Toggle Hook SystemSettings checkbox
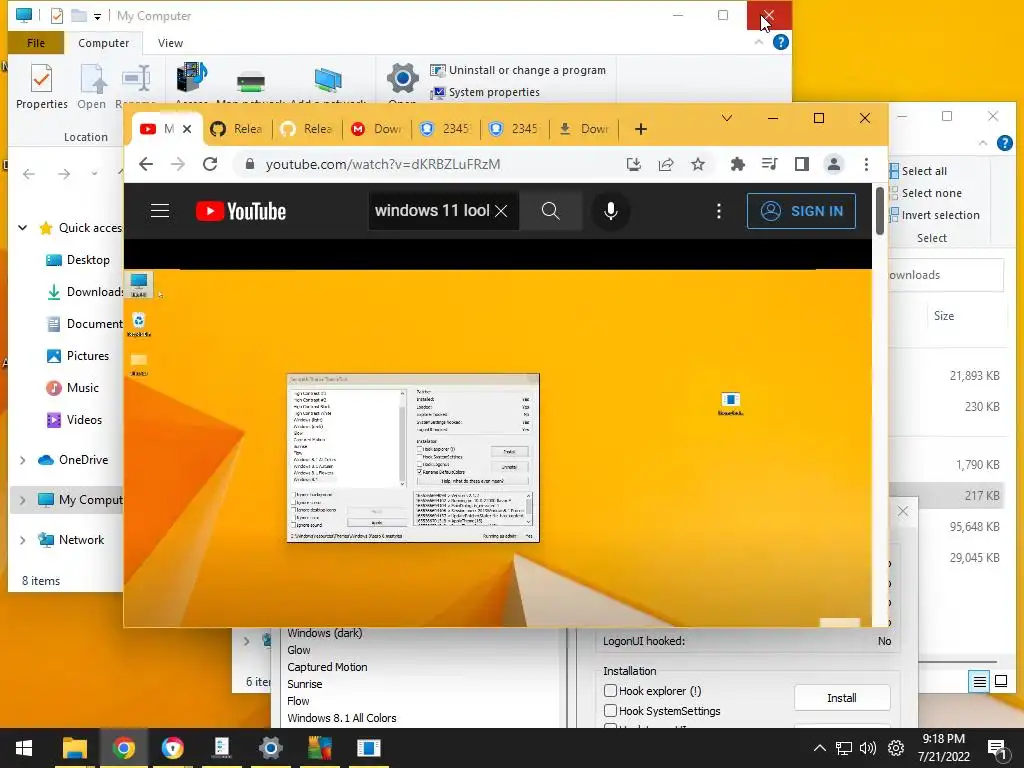 611,711
